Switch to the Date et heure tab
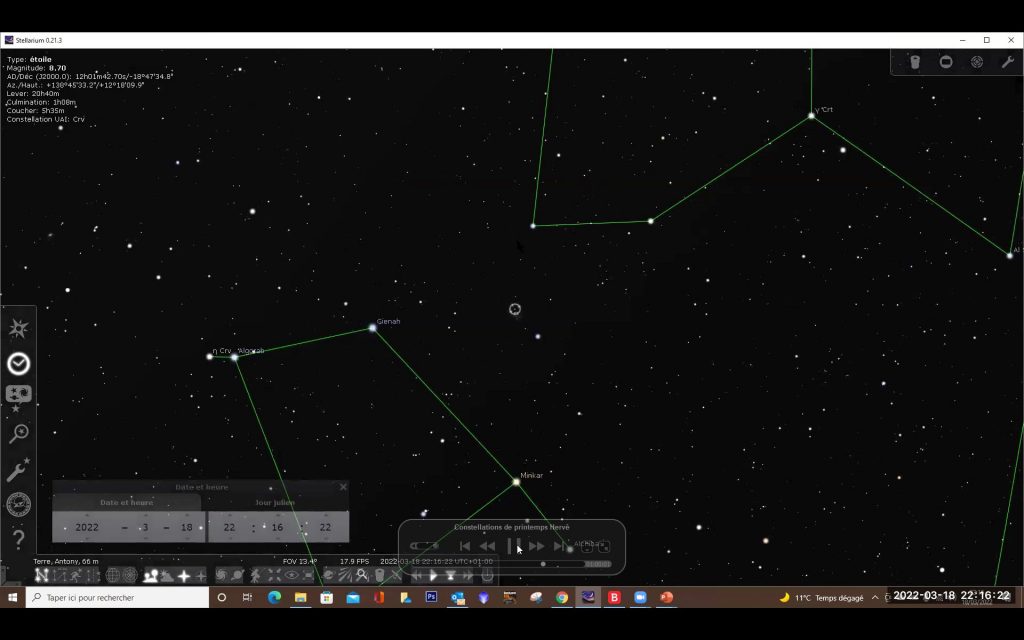Image resolution: width=1024 pixels, height=640 pixels. point(127,502)
